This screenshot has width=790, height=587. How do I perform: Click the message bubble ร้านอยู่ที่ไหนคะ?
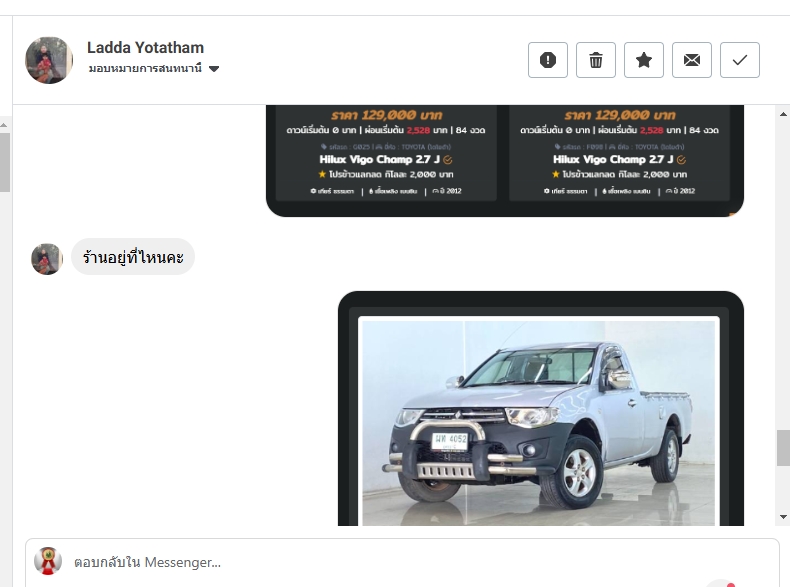133,257
